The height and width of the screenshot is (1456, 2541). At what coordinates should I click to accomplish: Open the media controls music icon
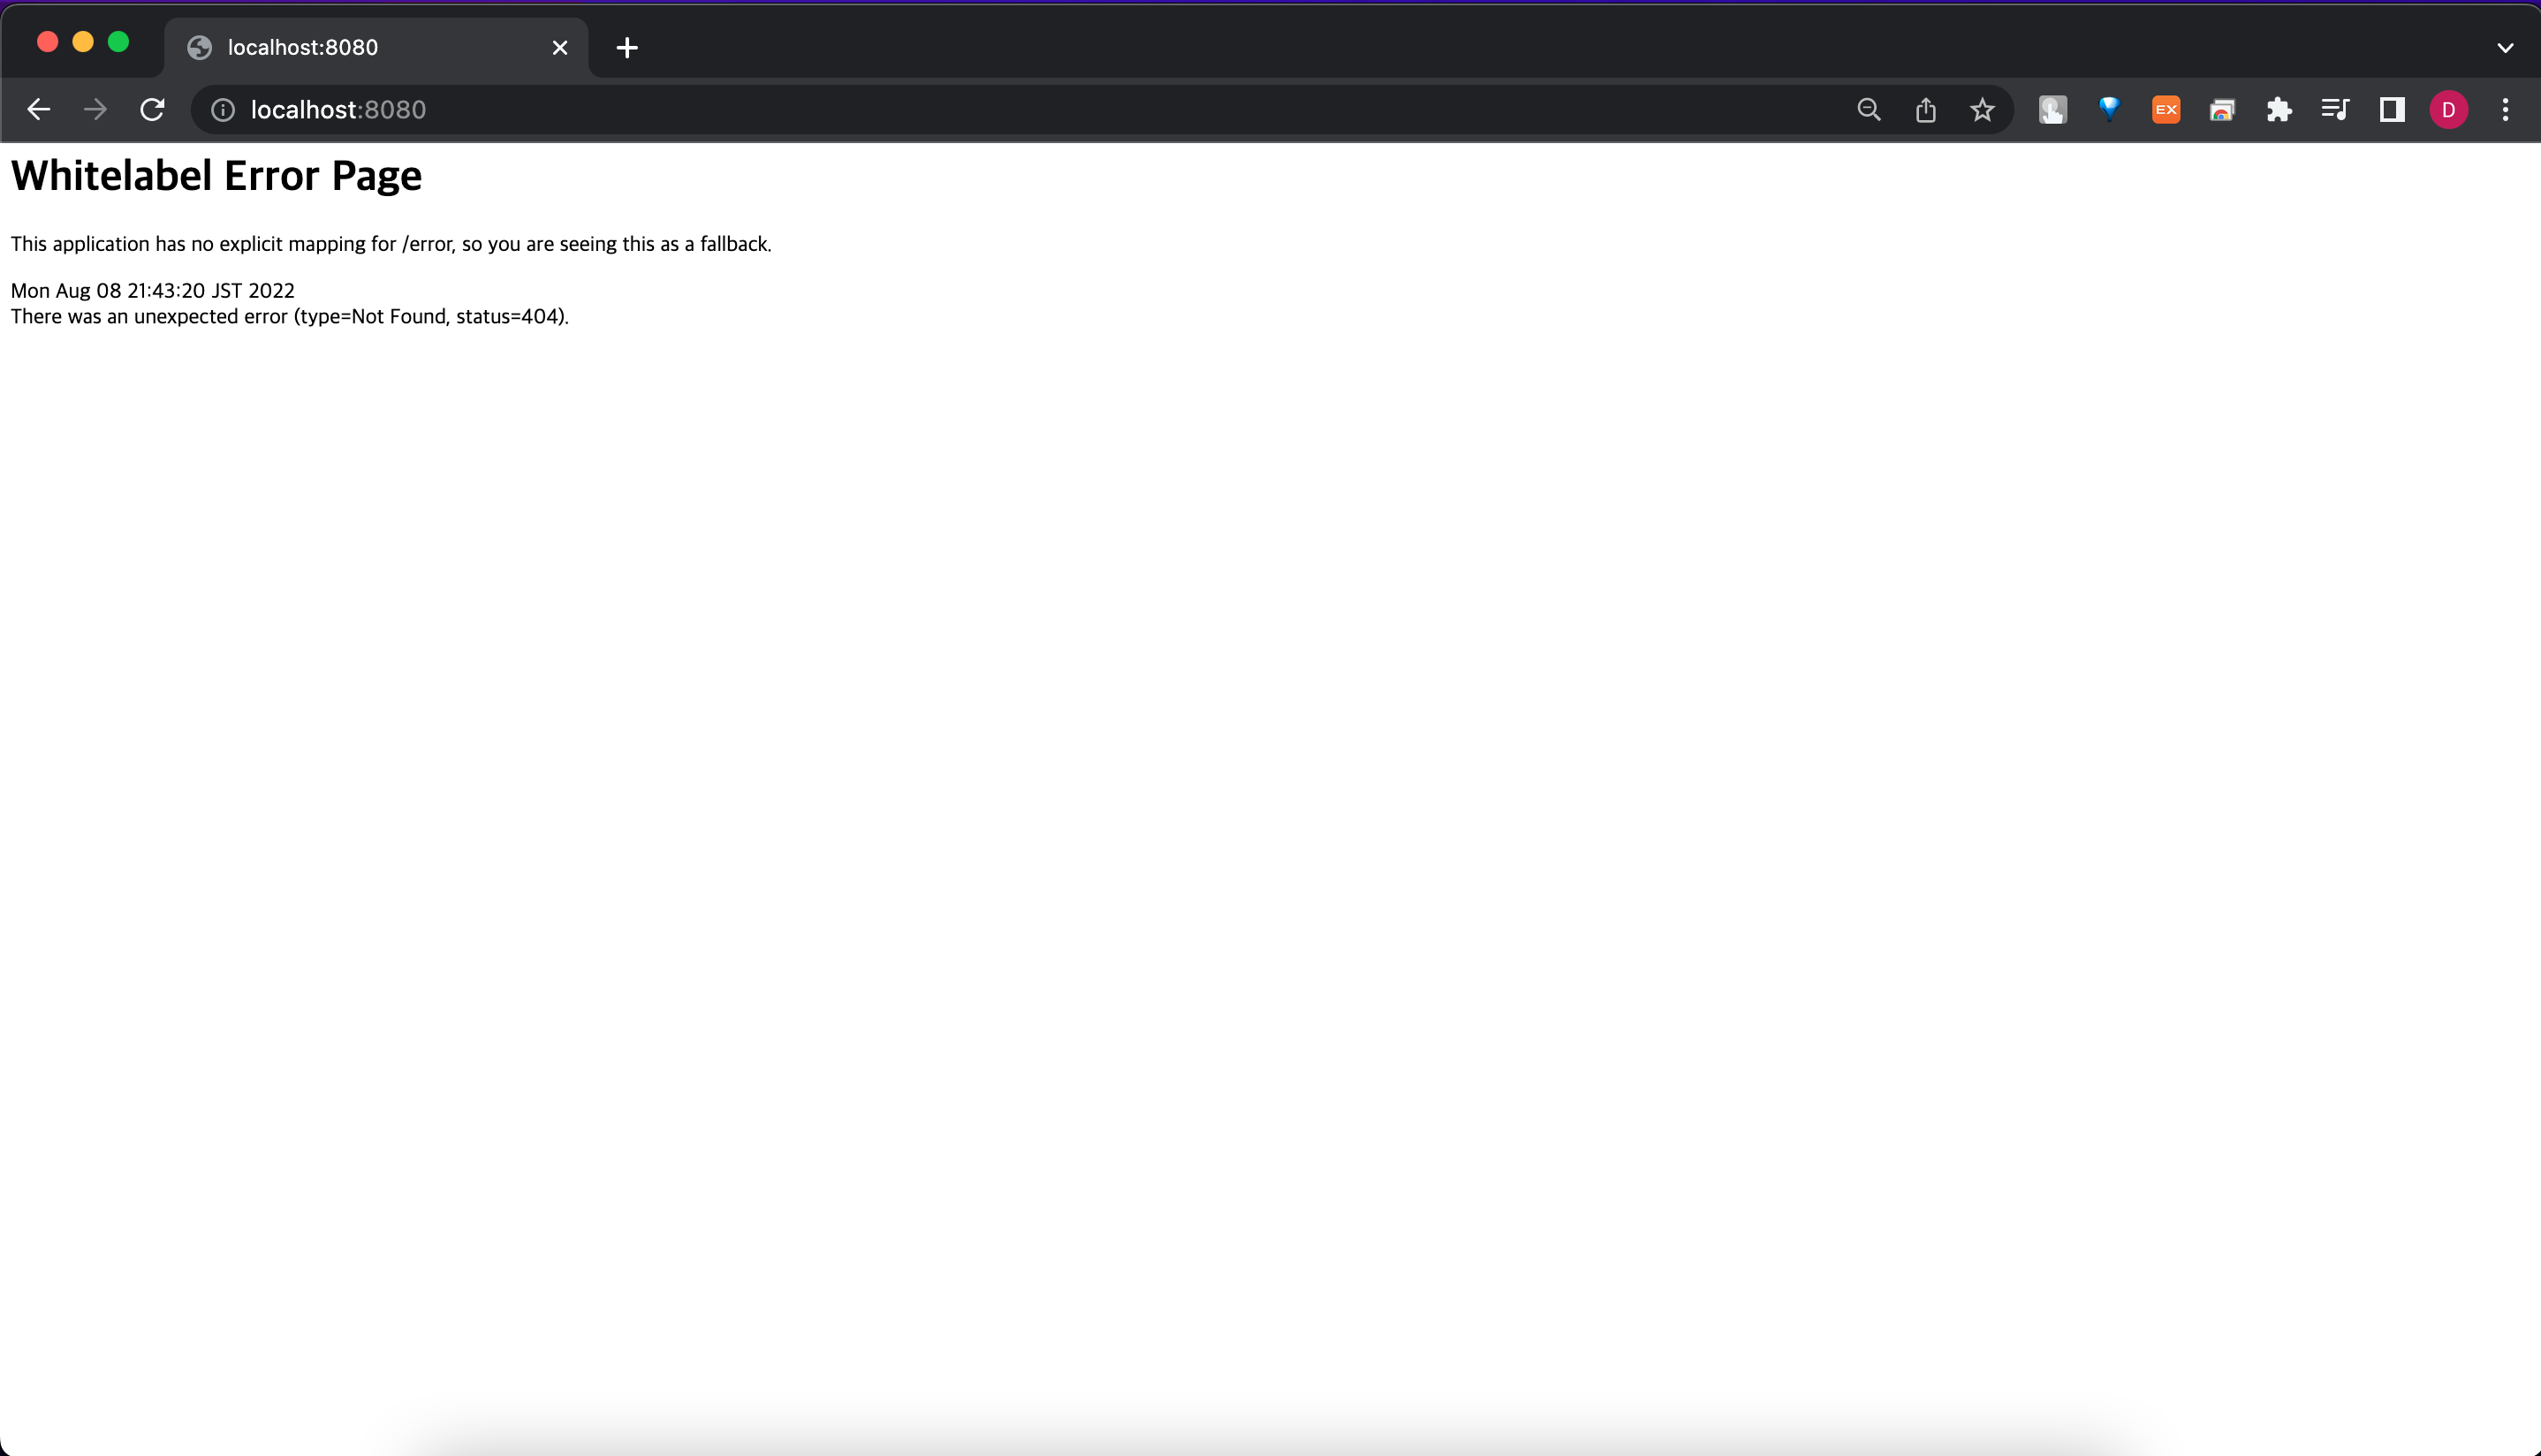pyautogui.click(x=2335, y=110)
